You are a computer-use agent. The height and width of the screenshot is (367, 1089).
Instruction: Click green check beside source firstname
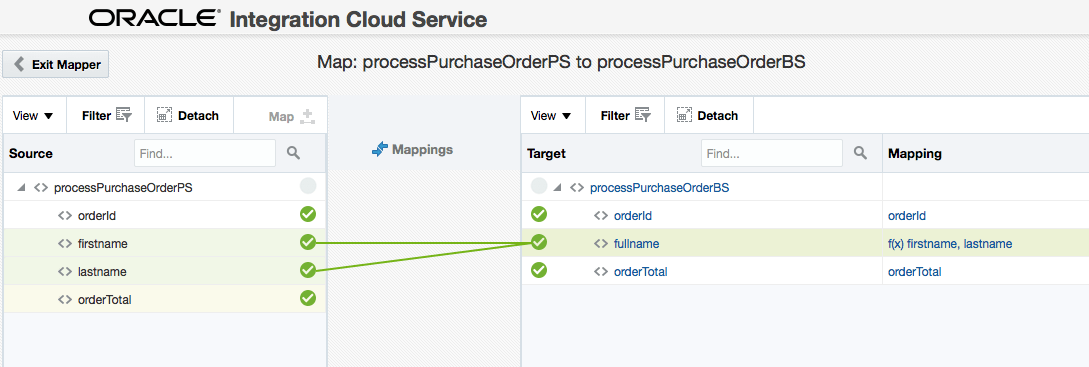pyautogui.click(x=308, y=242)
